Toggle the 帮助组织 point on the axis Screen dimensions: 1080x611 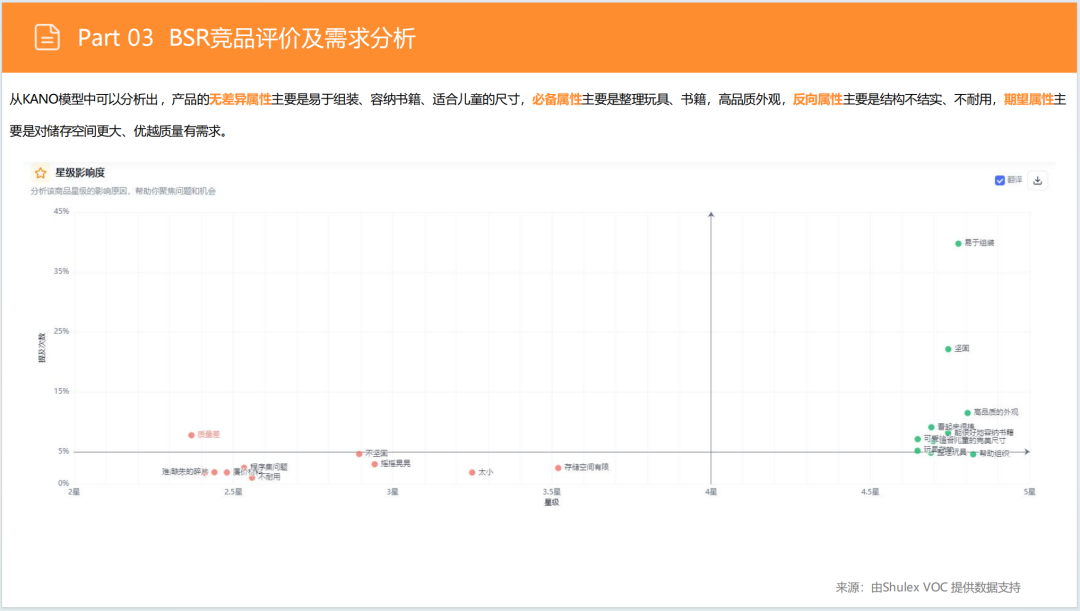coord(973,453)
